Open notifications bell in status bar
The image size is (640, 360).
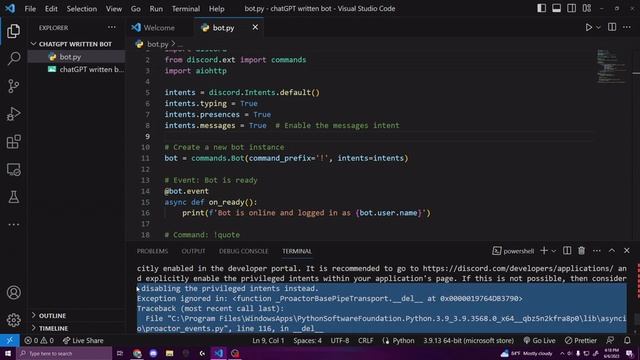point(627,340)
